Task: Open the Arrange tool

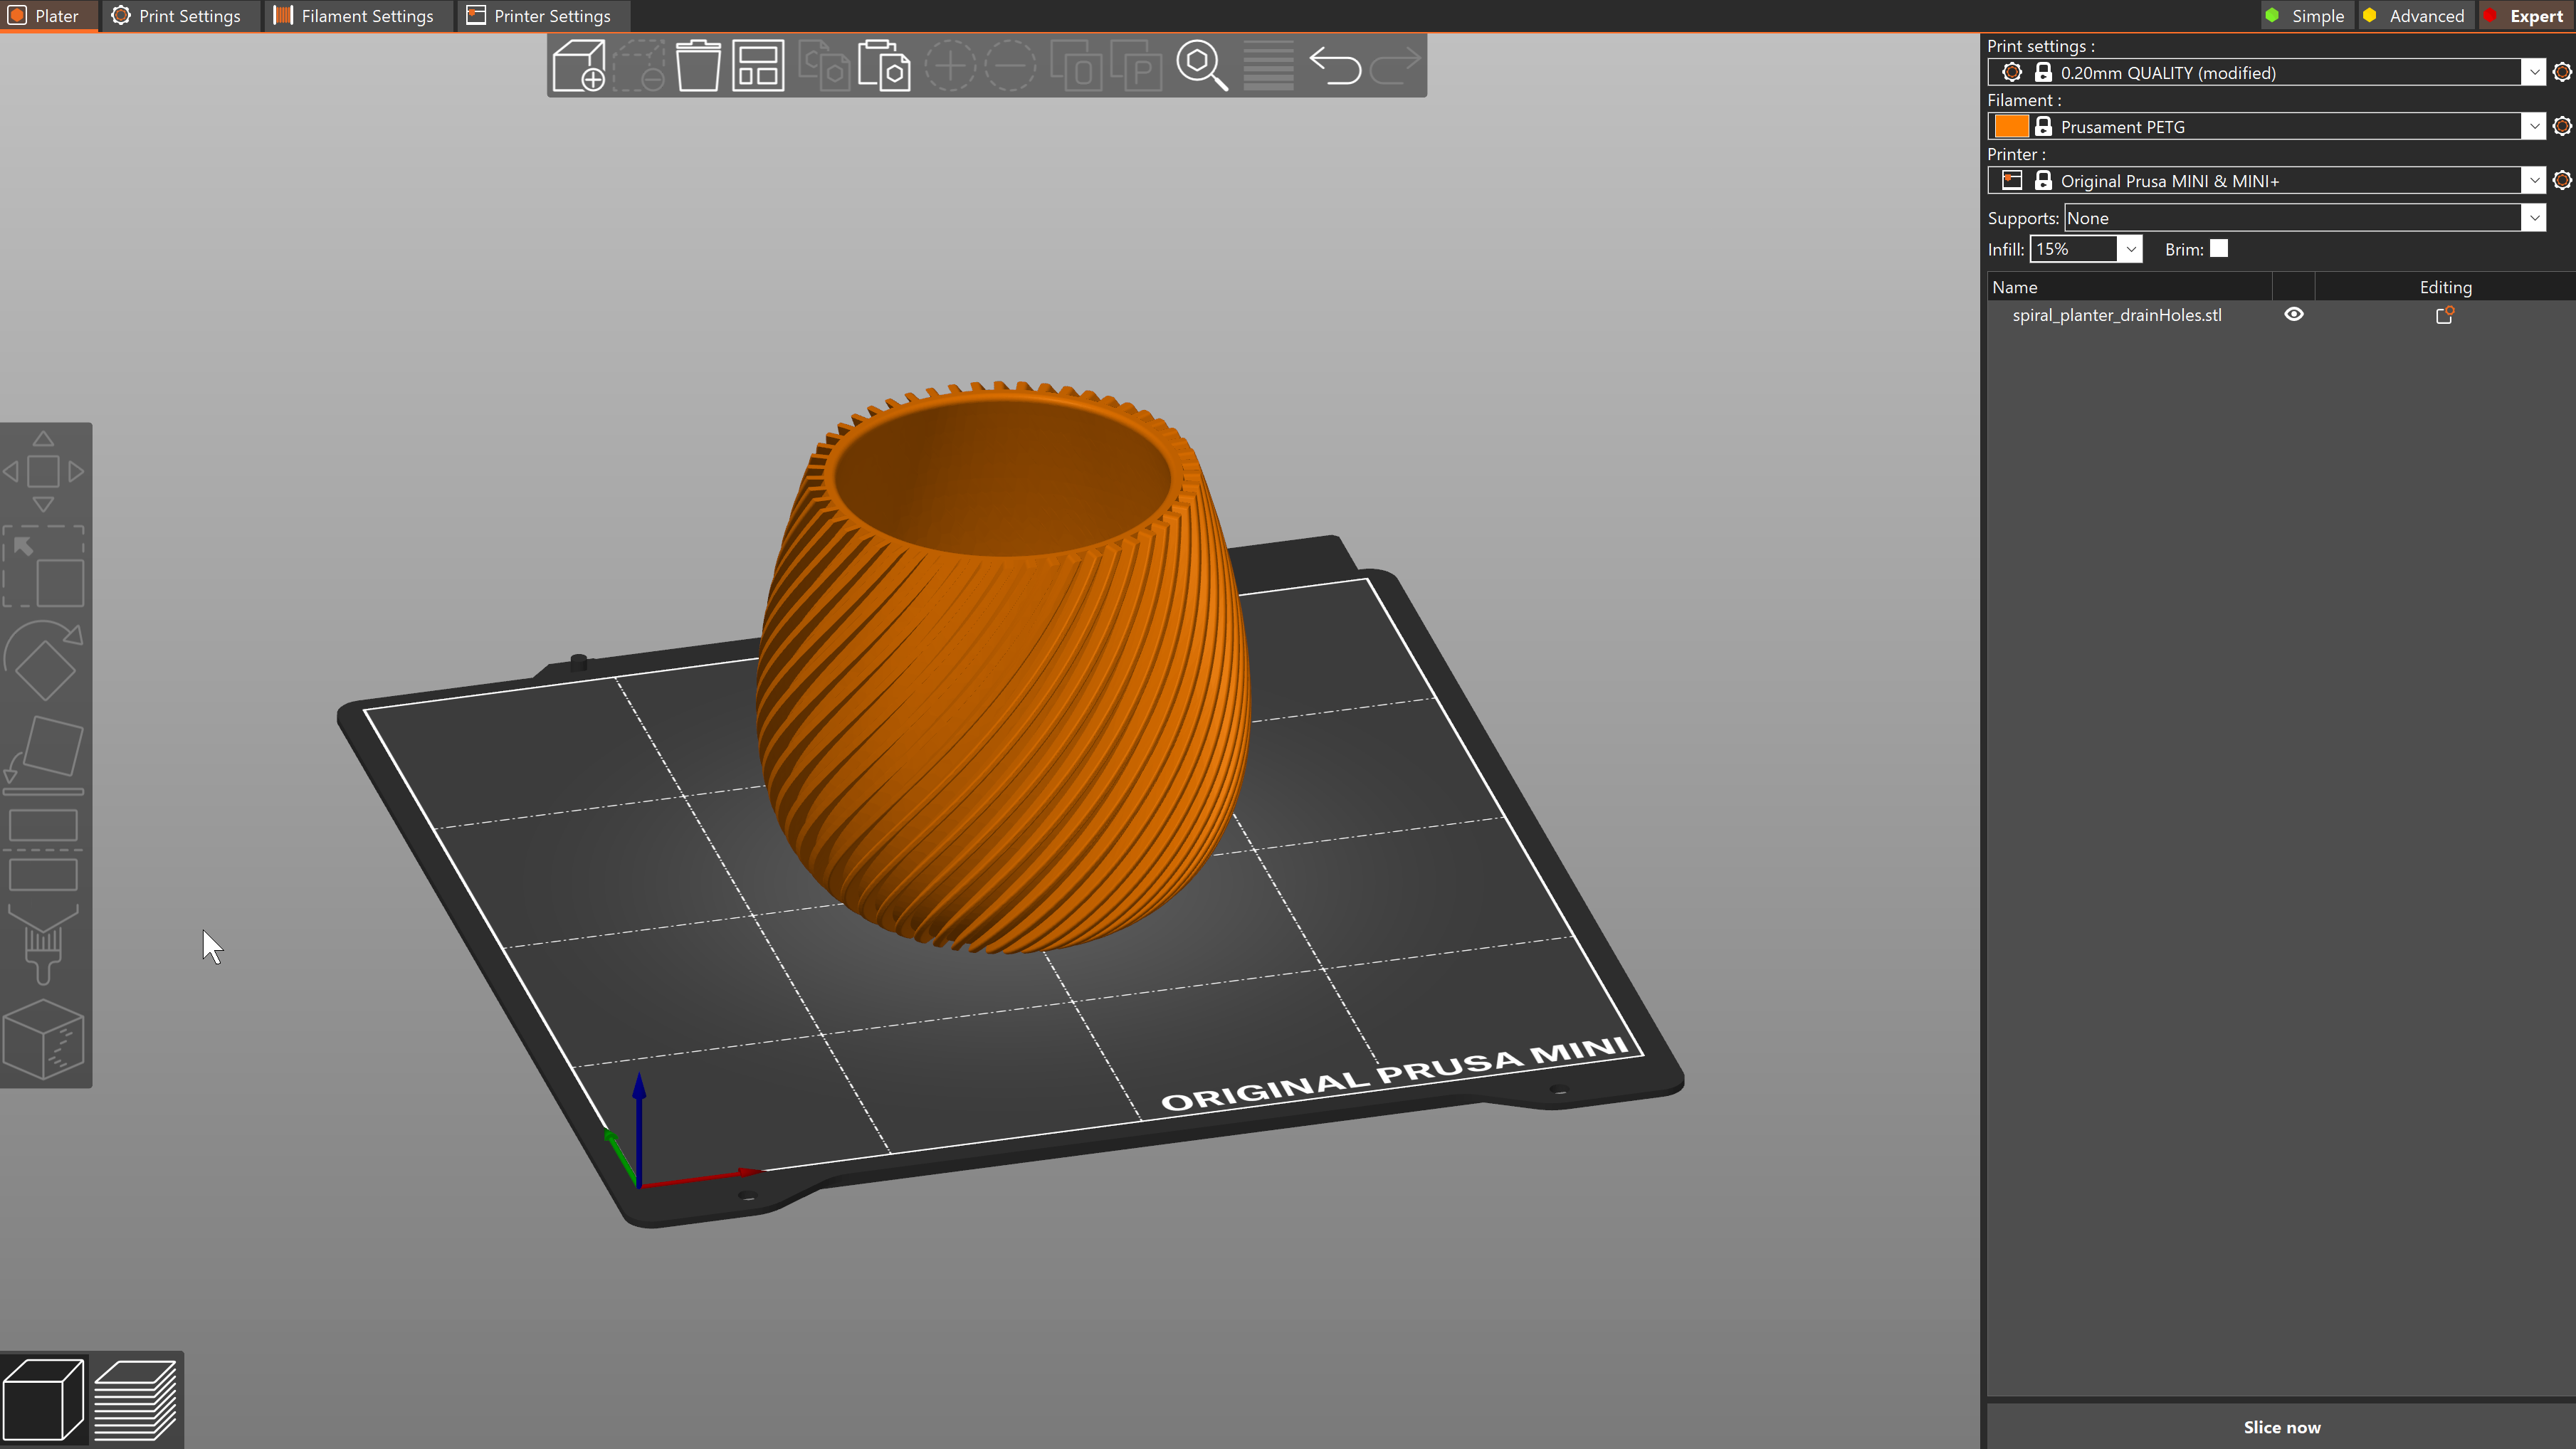Action: 757,65
